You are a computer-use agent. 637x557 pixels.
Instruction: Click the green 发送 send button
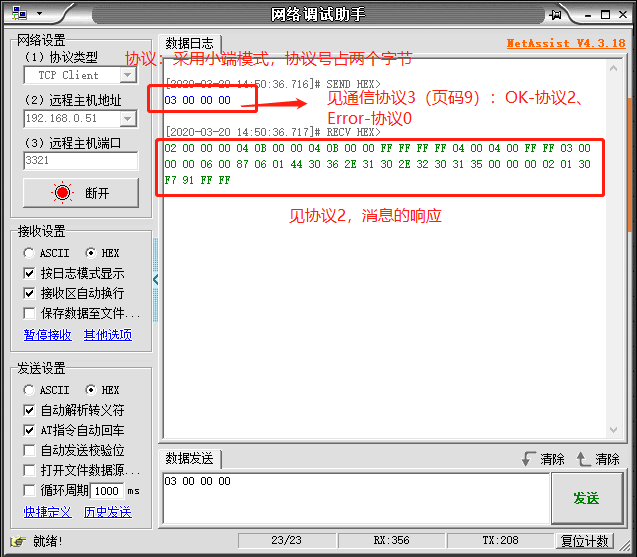[587, 498]
